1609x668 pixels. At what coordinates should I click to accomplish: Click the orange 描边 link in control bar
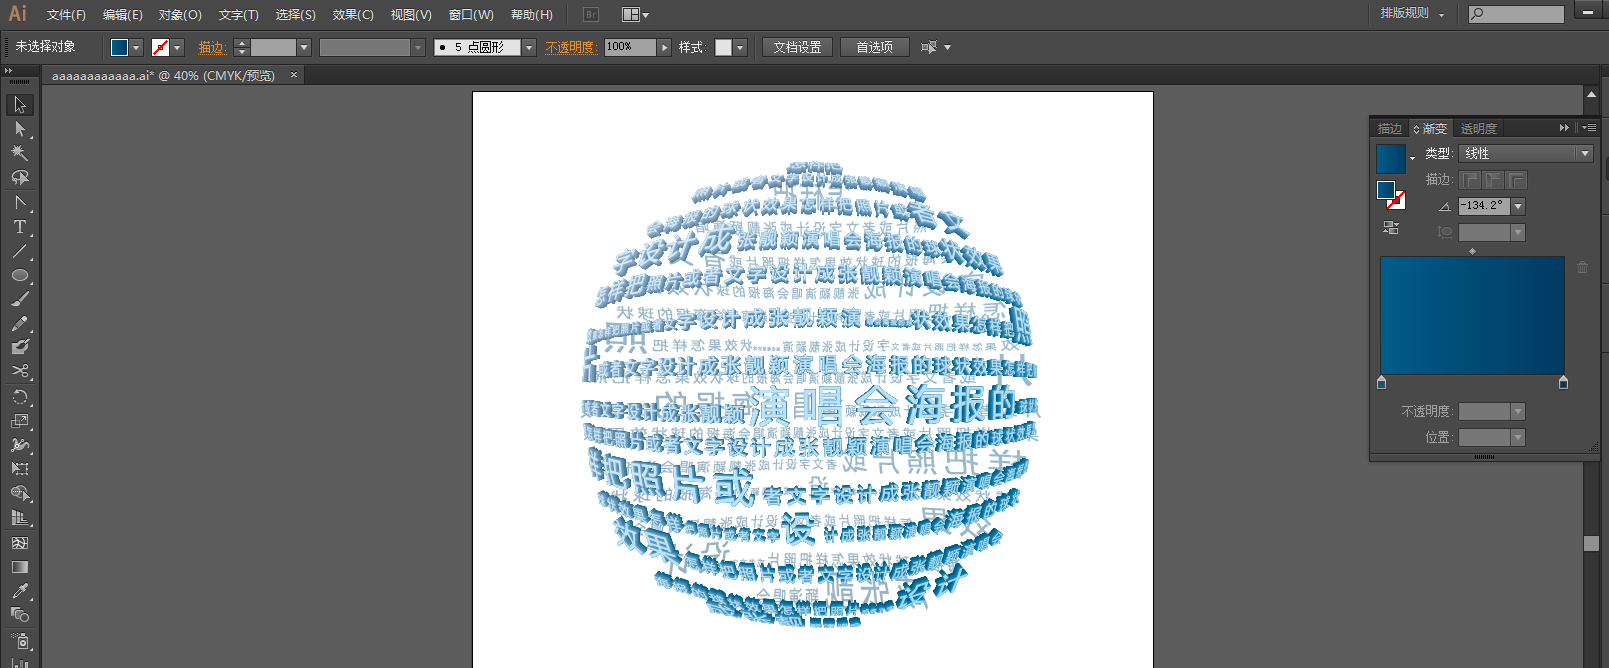pos(211,48)
